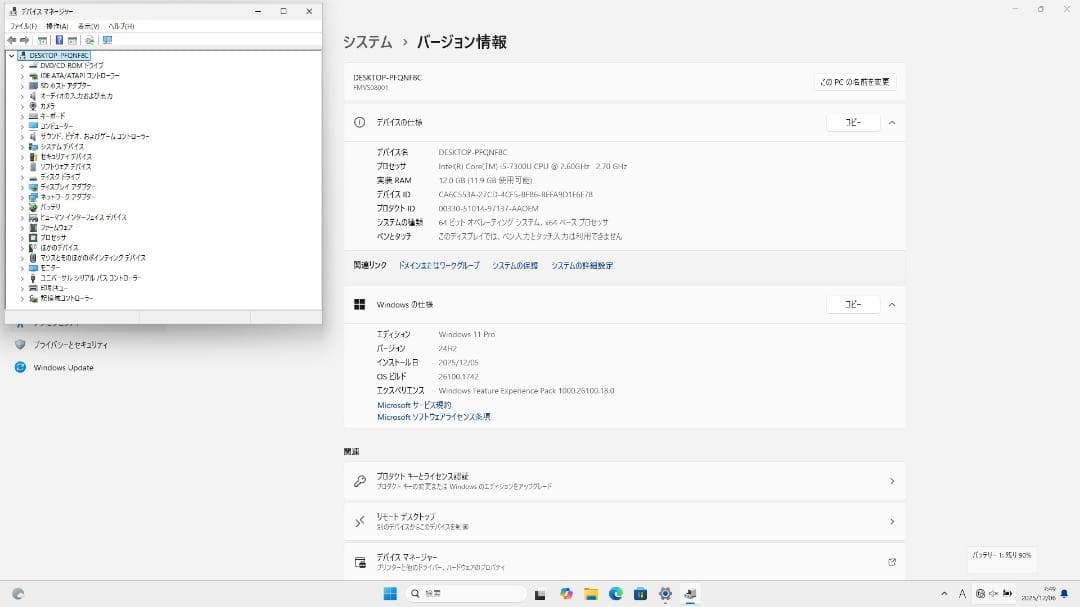Screen dimensions: 1080x607
Task: Expand the ネットワーク アダプター tree node
Action: click(x=22, y=197)
